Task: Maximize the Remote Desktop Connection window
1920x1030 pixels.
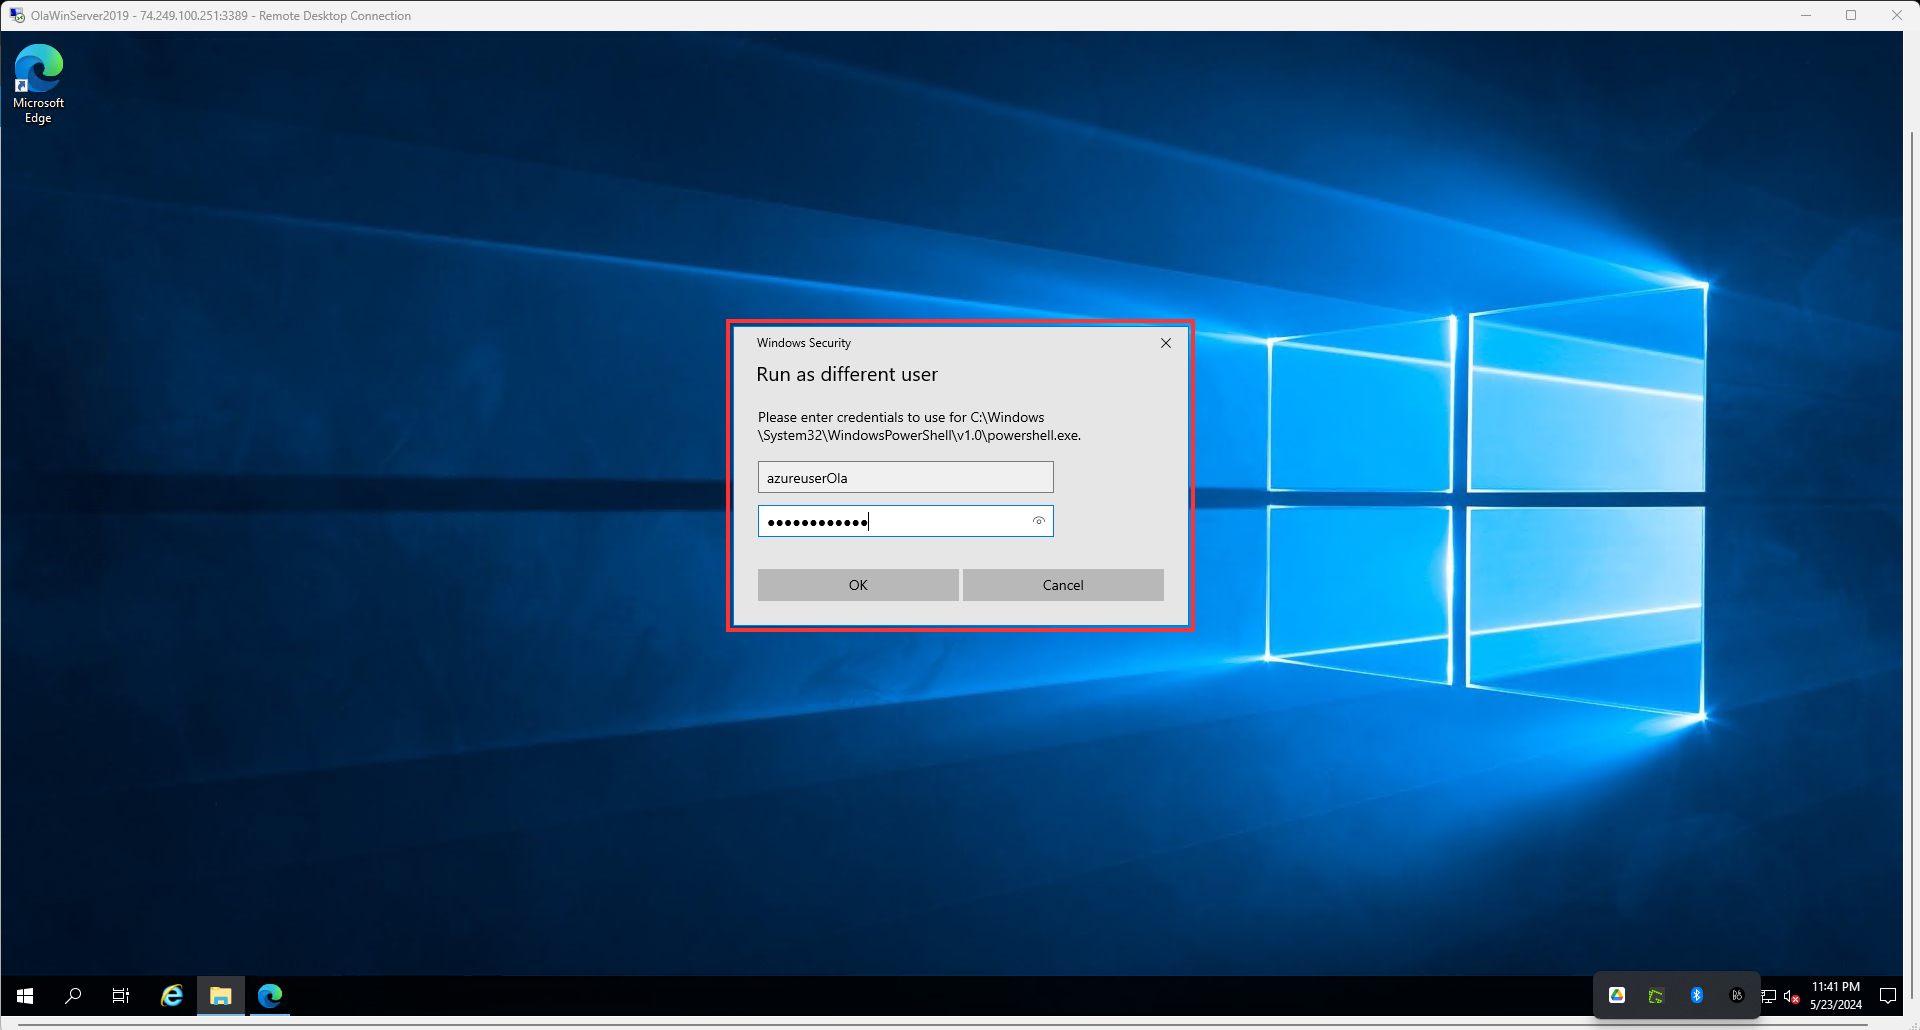Action: [x=1851, y=15]
